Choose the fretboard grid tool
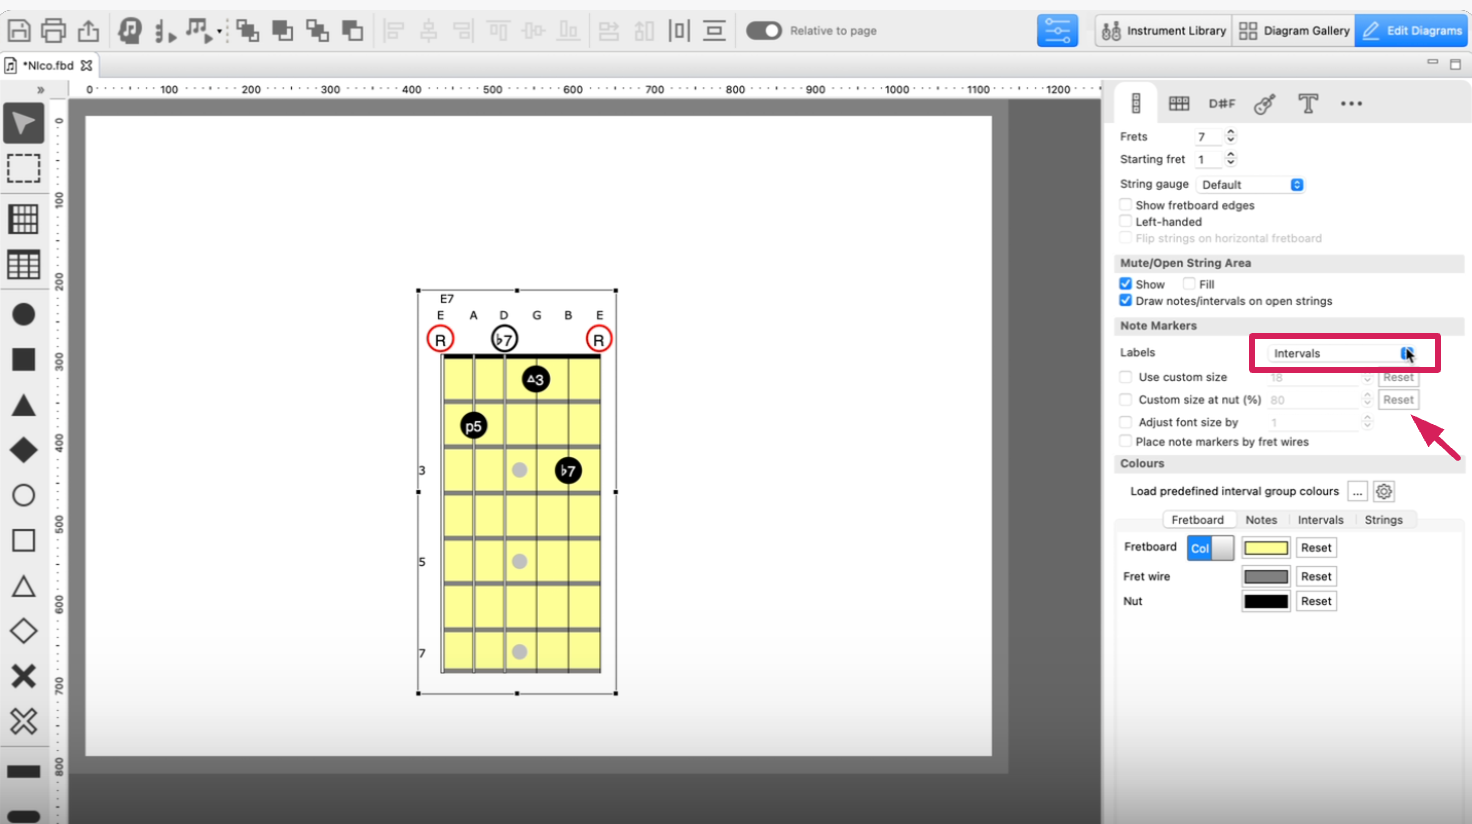Viewport: 1472px width, 824px height. pos(24,218)
